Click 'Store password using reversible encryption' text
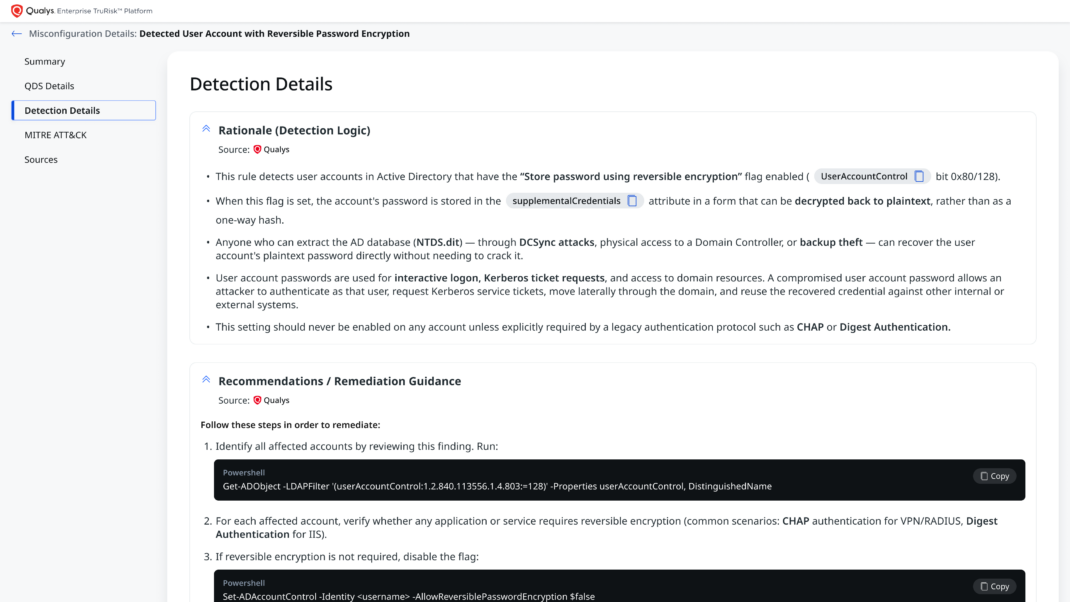The width and height of the screenshot is (1070, 602). coord(631,176)
